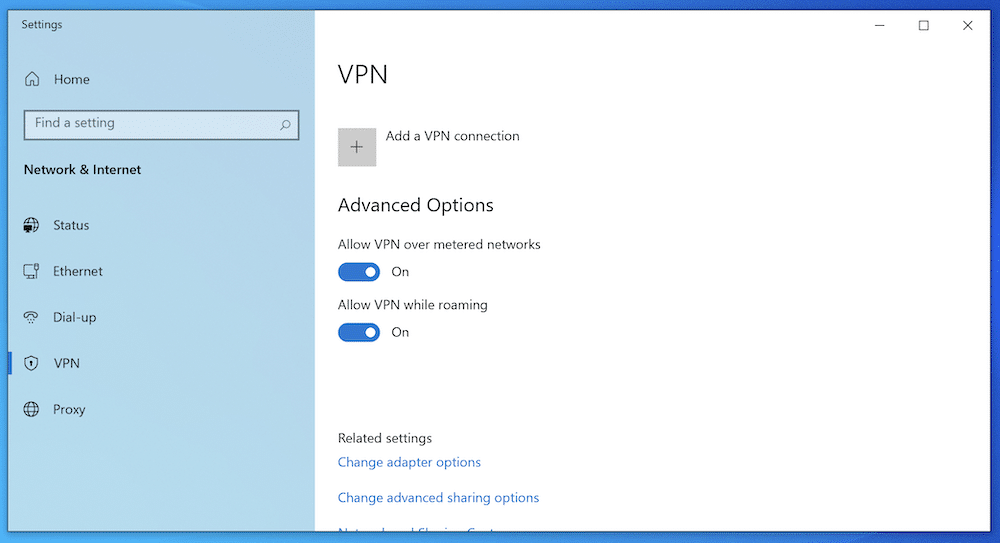
Task: Open Change adapter options link
Action: pyautogui.click(x=409, y=462)
